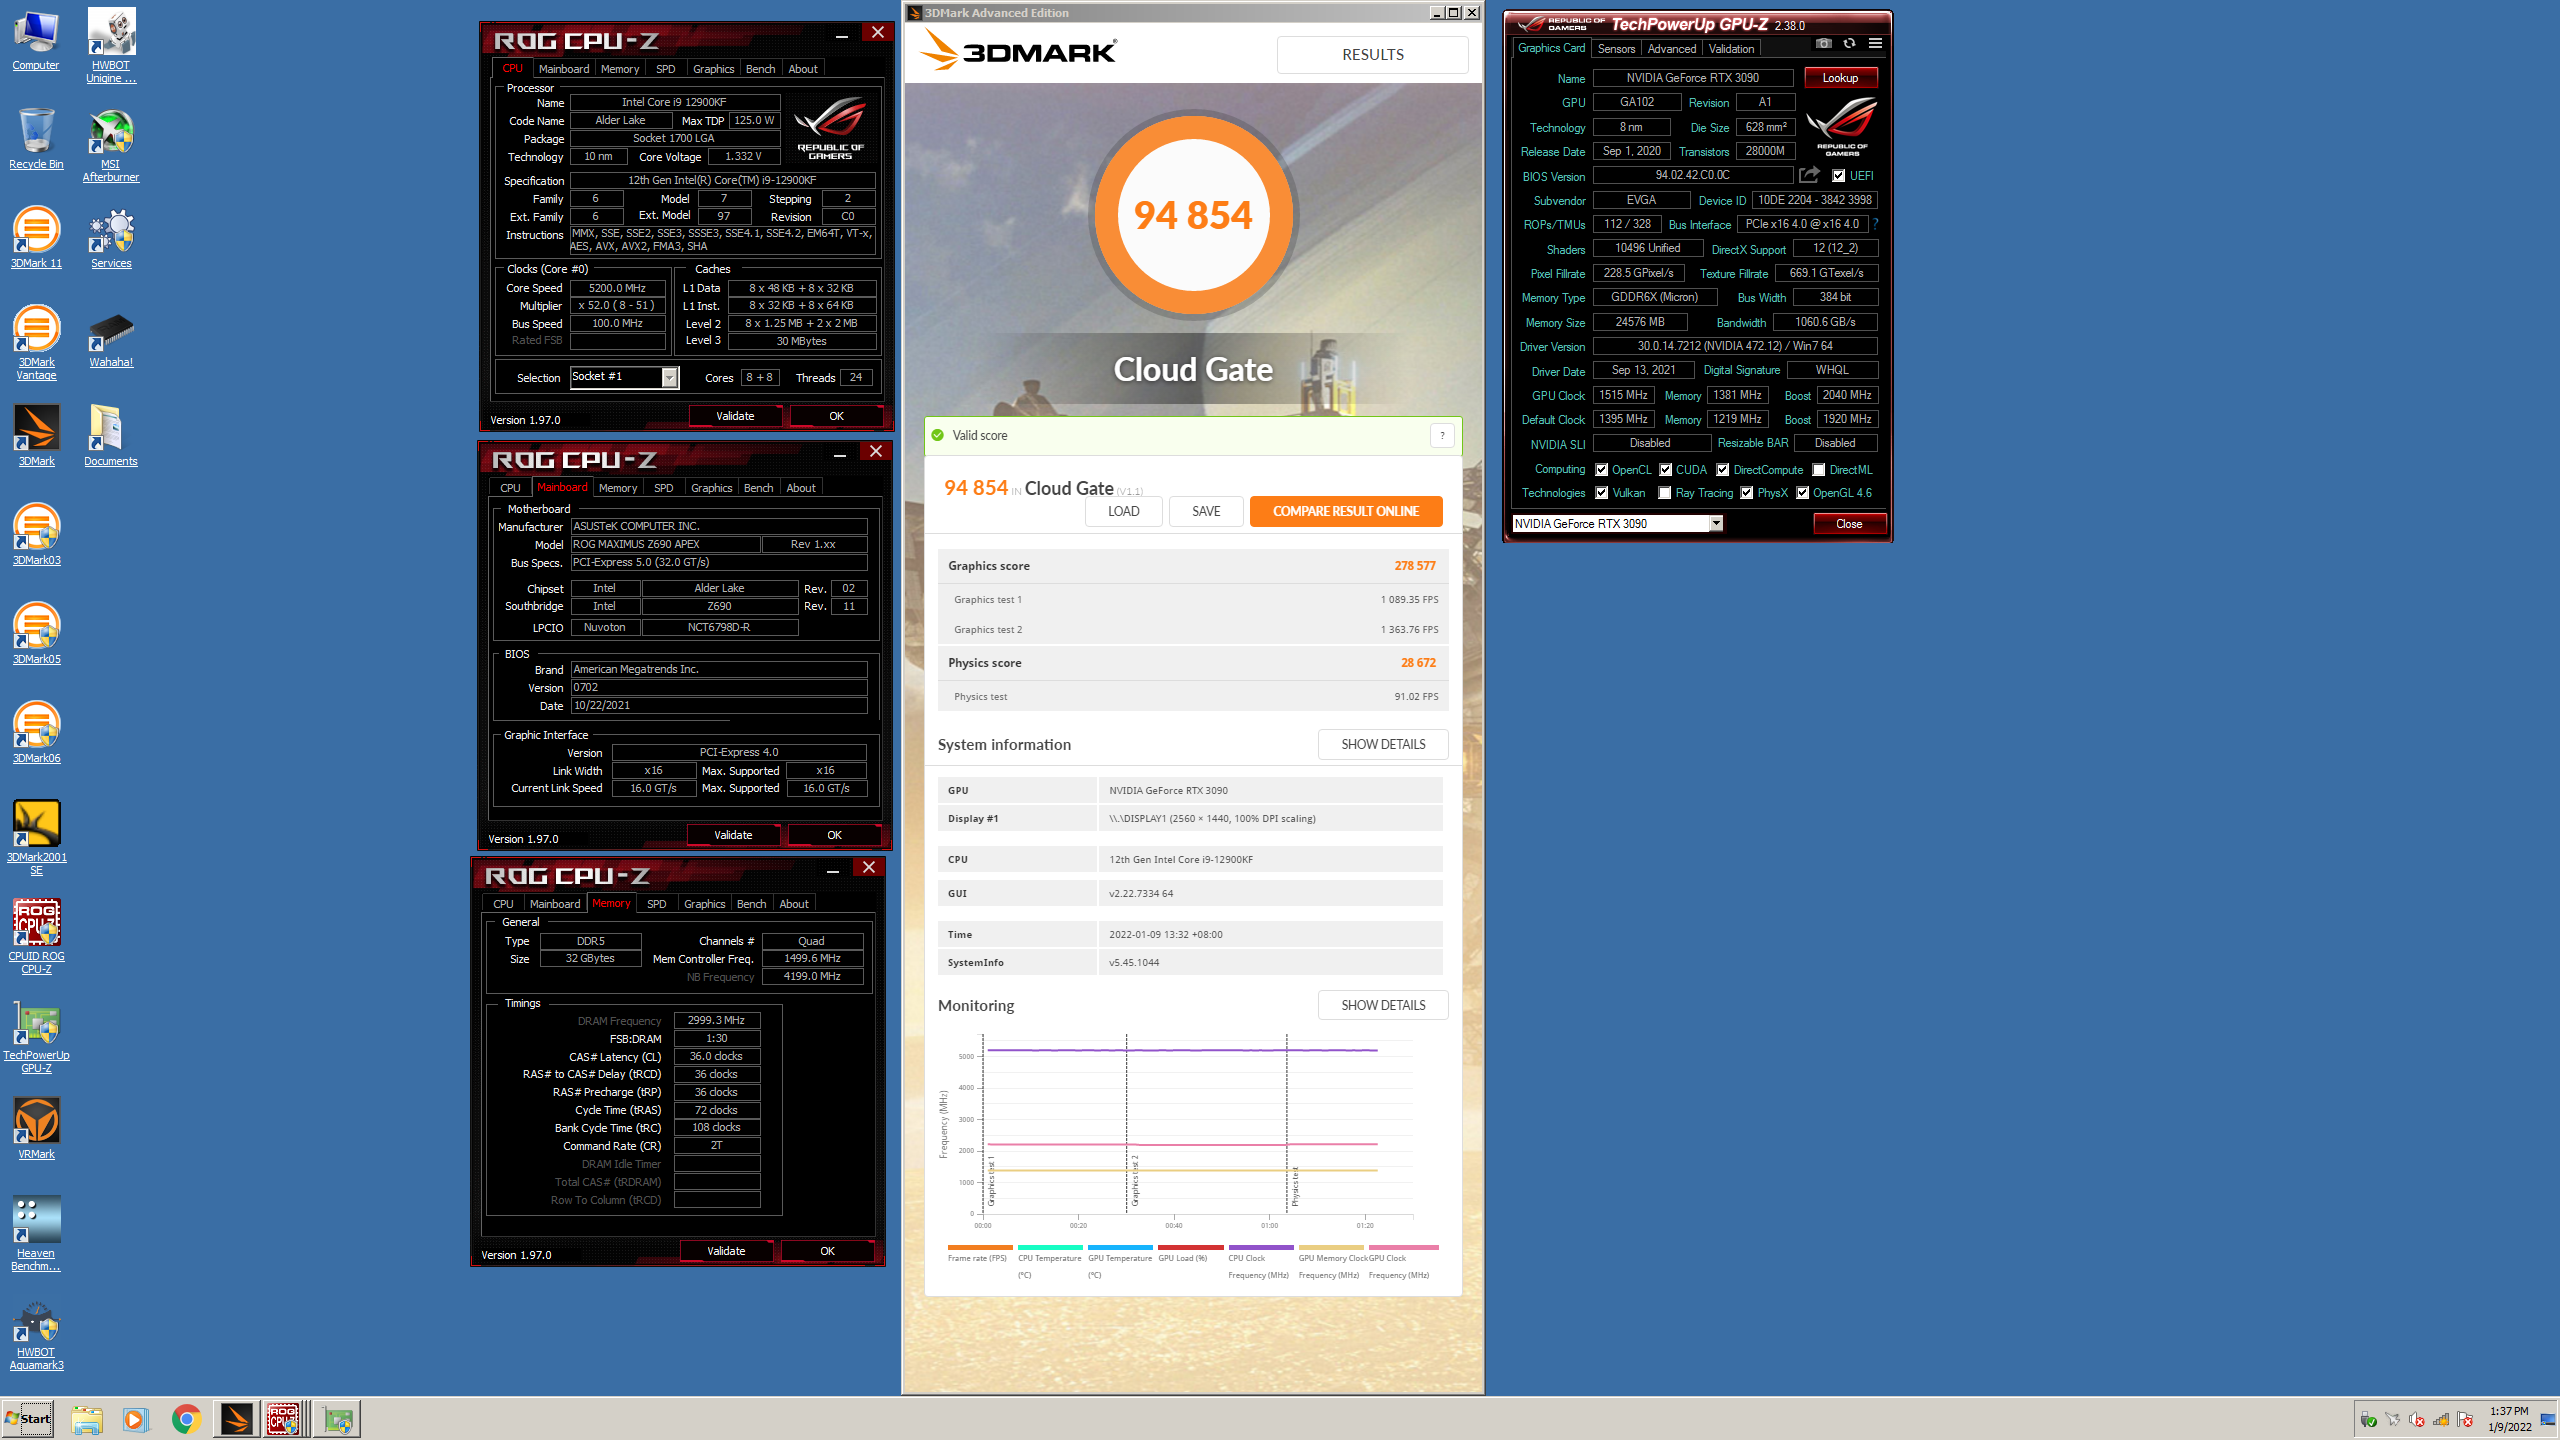Switch to Validation tab in GPU-Z
Image resolution: width=2560 pixels, height=1440 pixels.
pos(1731,48)
